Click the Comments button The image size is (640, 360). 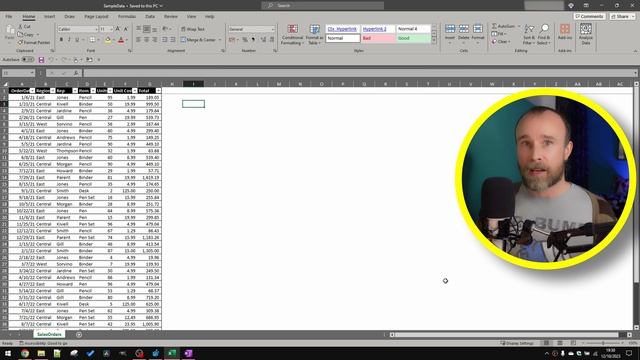[x=589, y=17]
